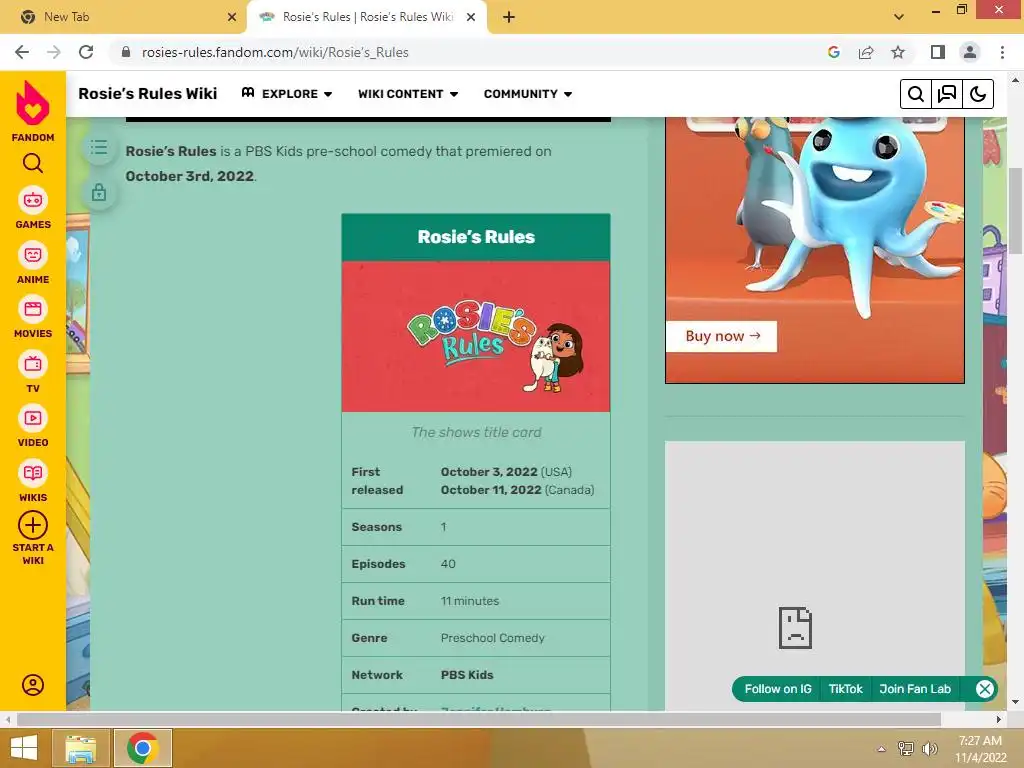Click the share page icon

click(x=866, y=52)
